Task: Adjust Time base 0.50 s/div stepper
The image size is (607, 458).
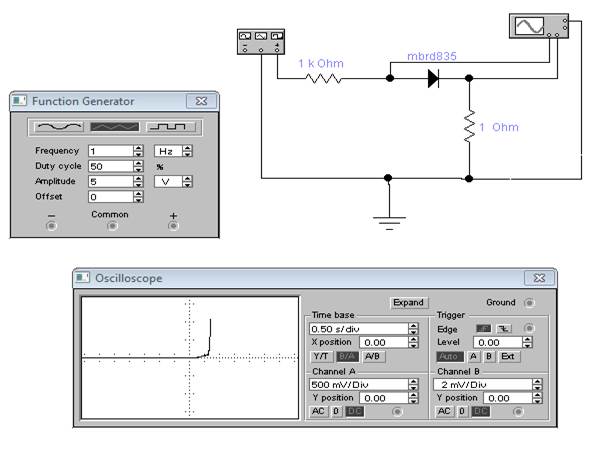Action: point(413,329)
